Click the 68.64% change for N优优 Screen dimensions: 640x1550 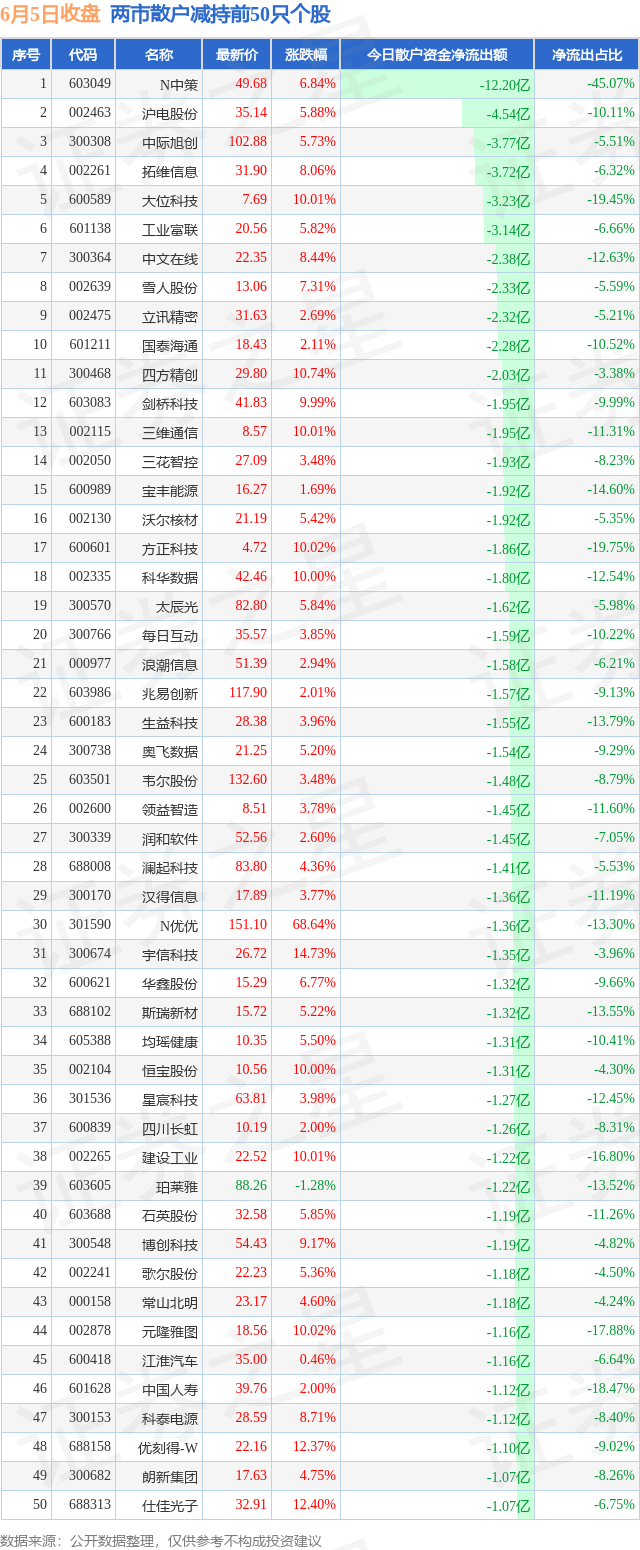pyautogui.click(x=312, y=925)
